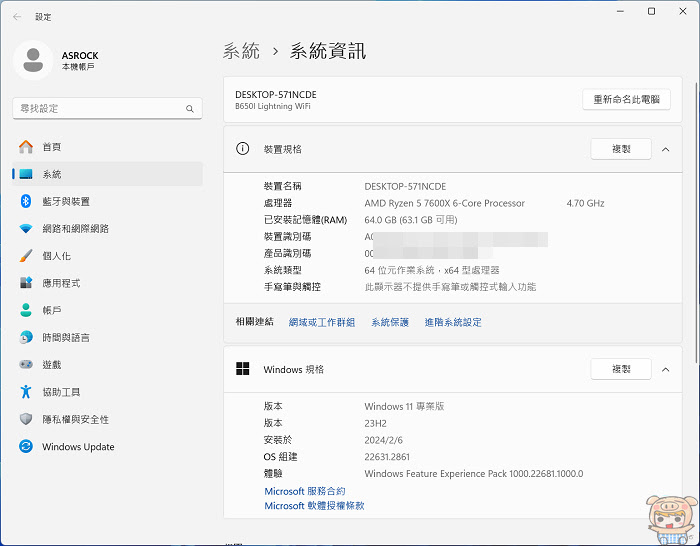Click the Privacy shield icon
This screenshot has width=700, height=546.
pos(26,419)
